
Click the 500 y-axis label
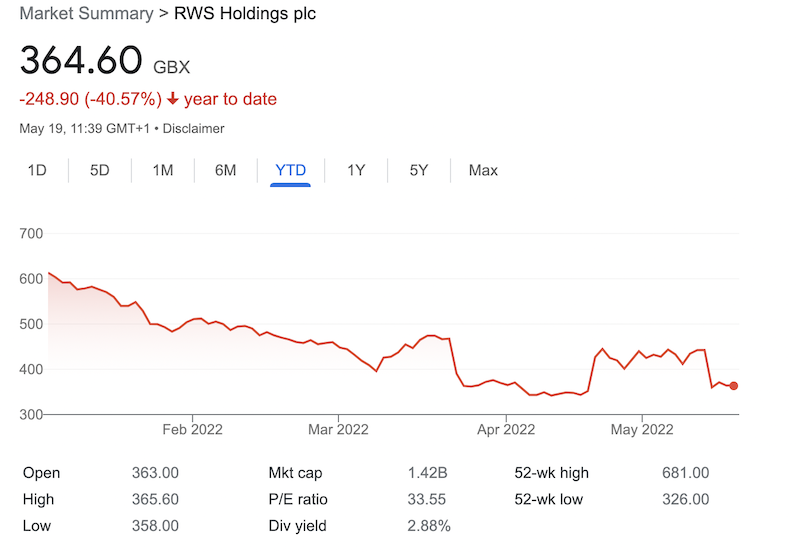pos(31,324)
